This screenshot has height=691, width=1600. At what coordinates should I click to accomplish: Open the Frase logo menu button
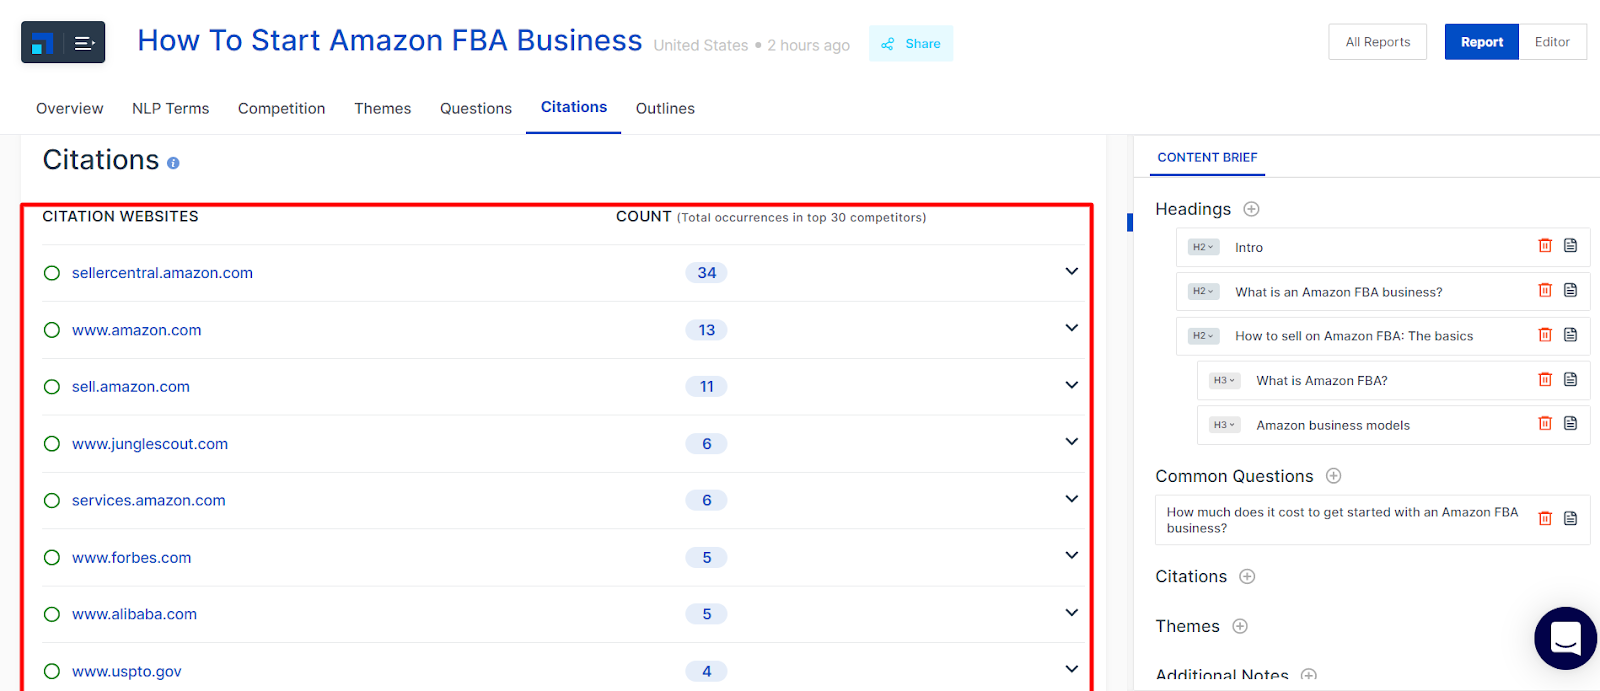(x=63, y=42)
